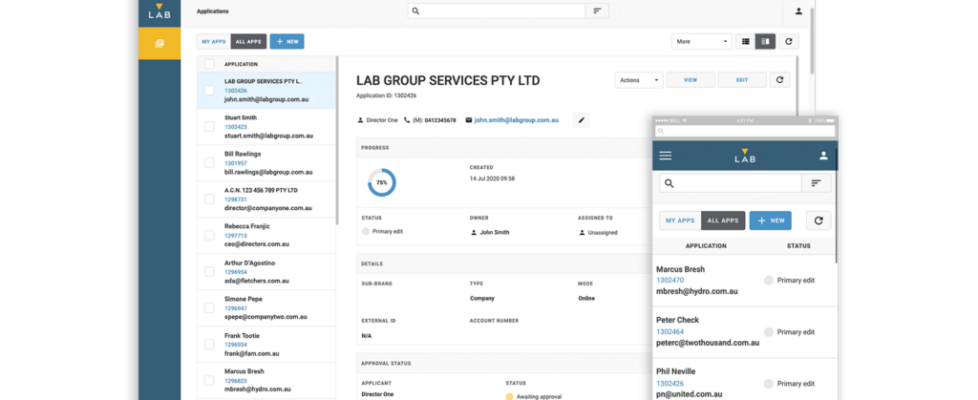Refresh the application list in the toolbar

[788, 42]
